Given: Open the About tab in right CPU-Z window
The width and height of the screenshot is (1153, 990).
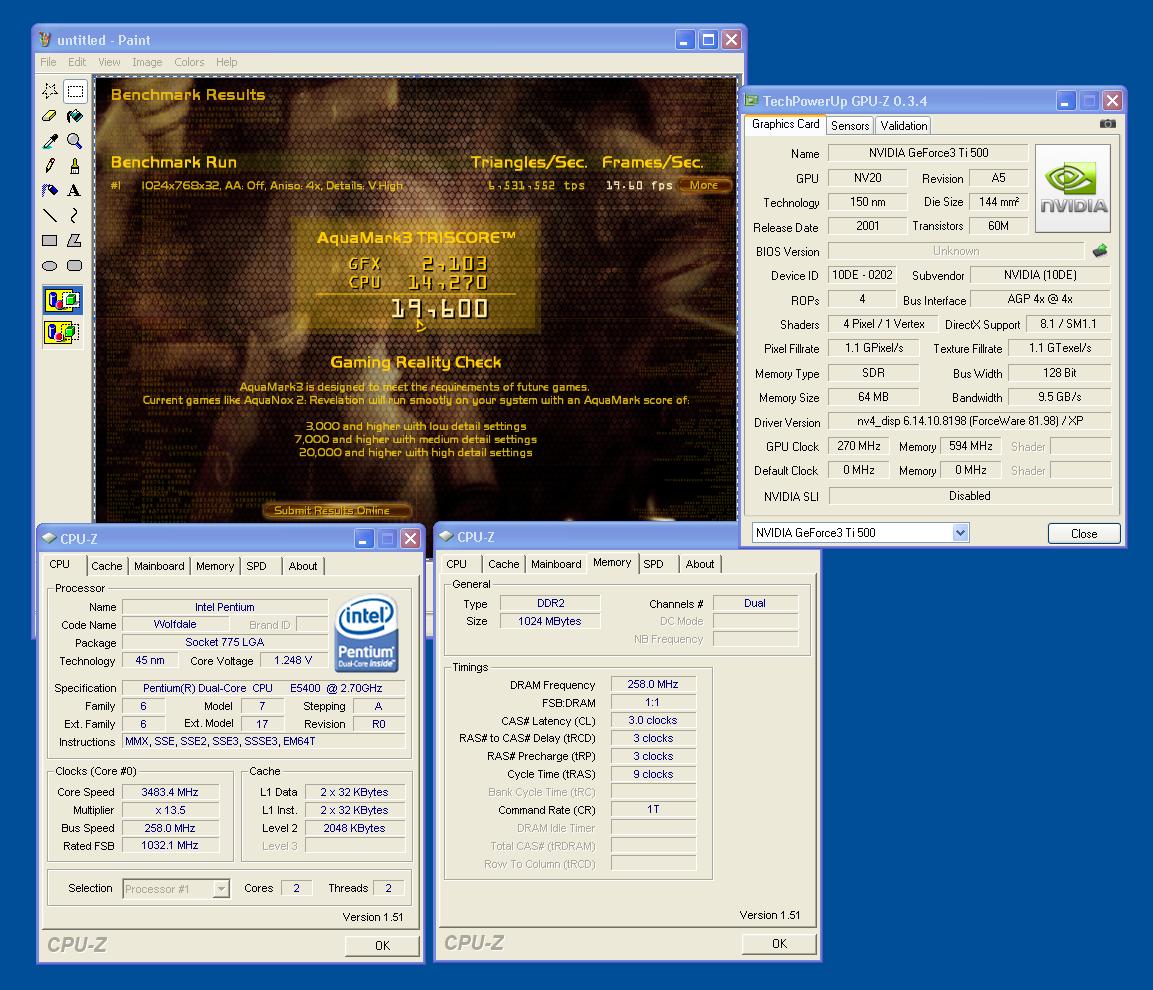Looking at the screenshot, I should click(x=700, y=564).
